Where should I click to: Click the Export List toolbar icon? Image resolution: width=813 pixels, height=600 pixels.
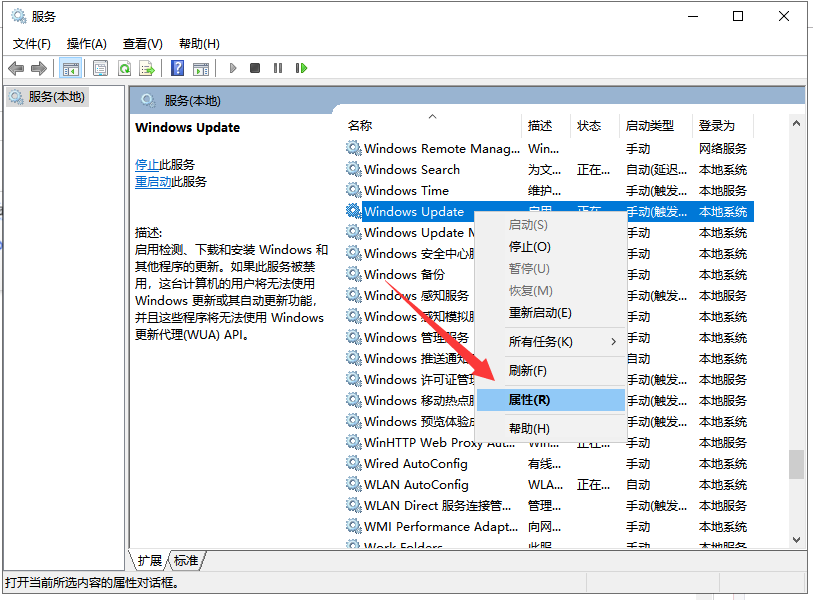tap(148, 67)
